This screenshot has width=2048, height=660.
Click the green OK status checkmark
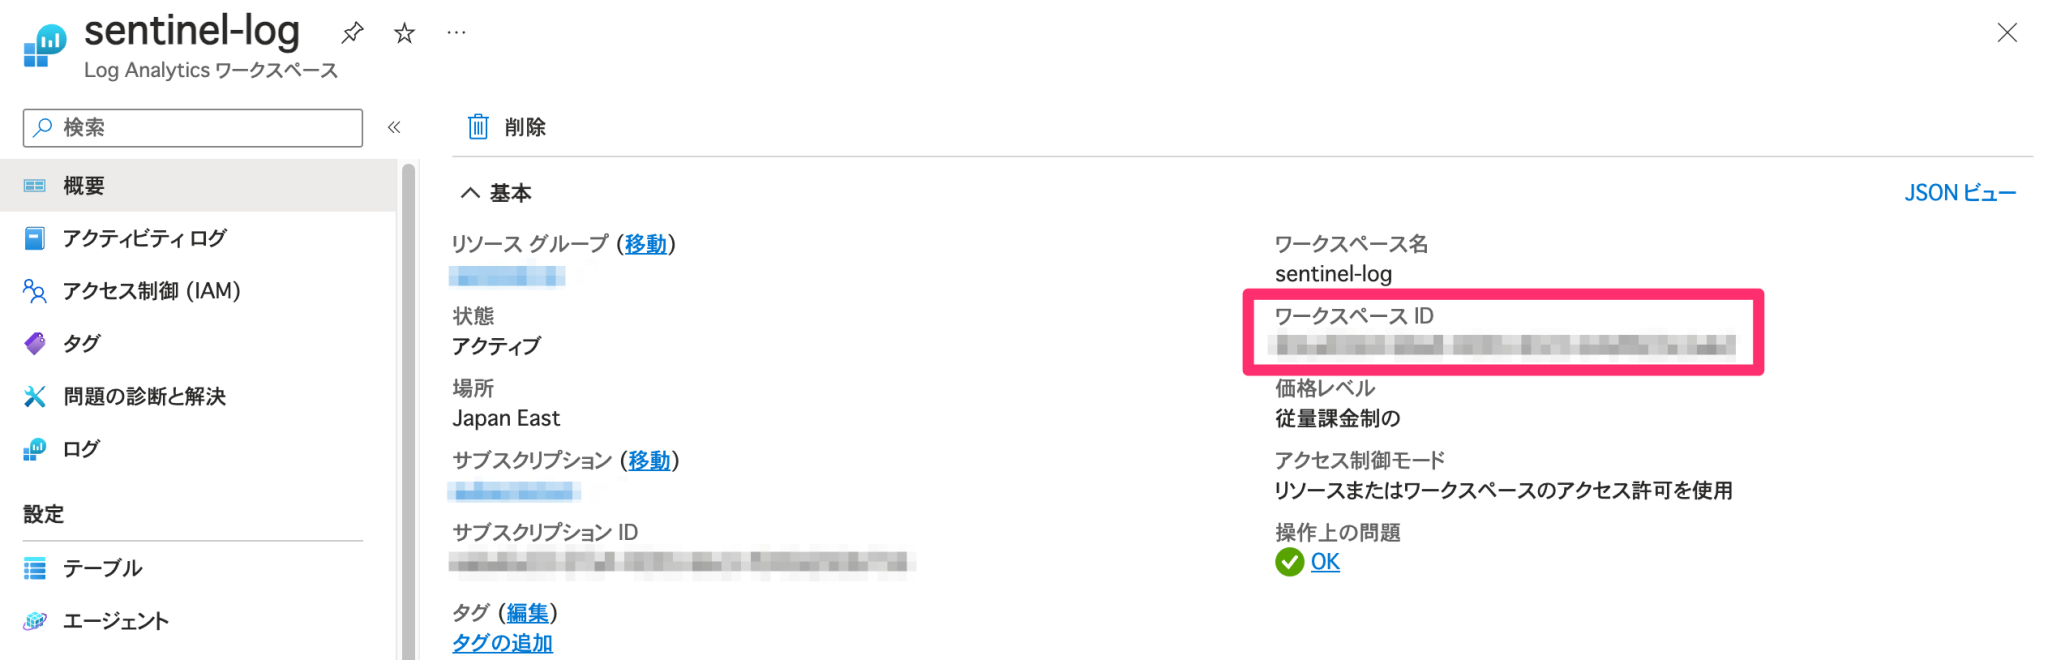pyautogui.click(x=1288, y=562)
